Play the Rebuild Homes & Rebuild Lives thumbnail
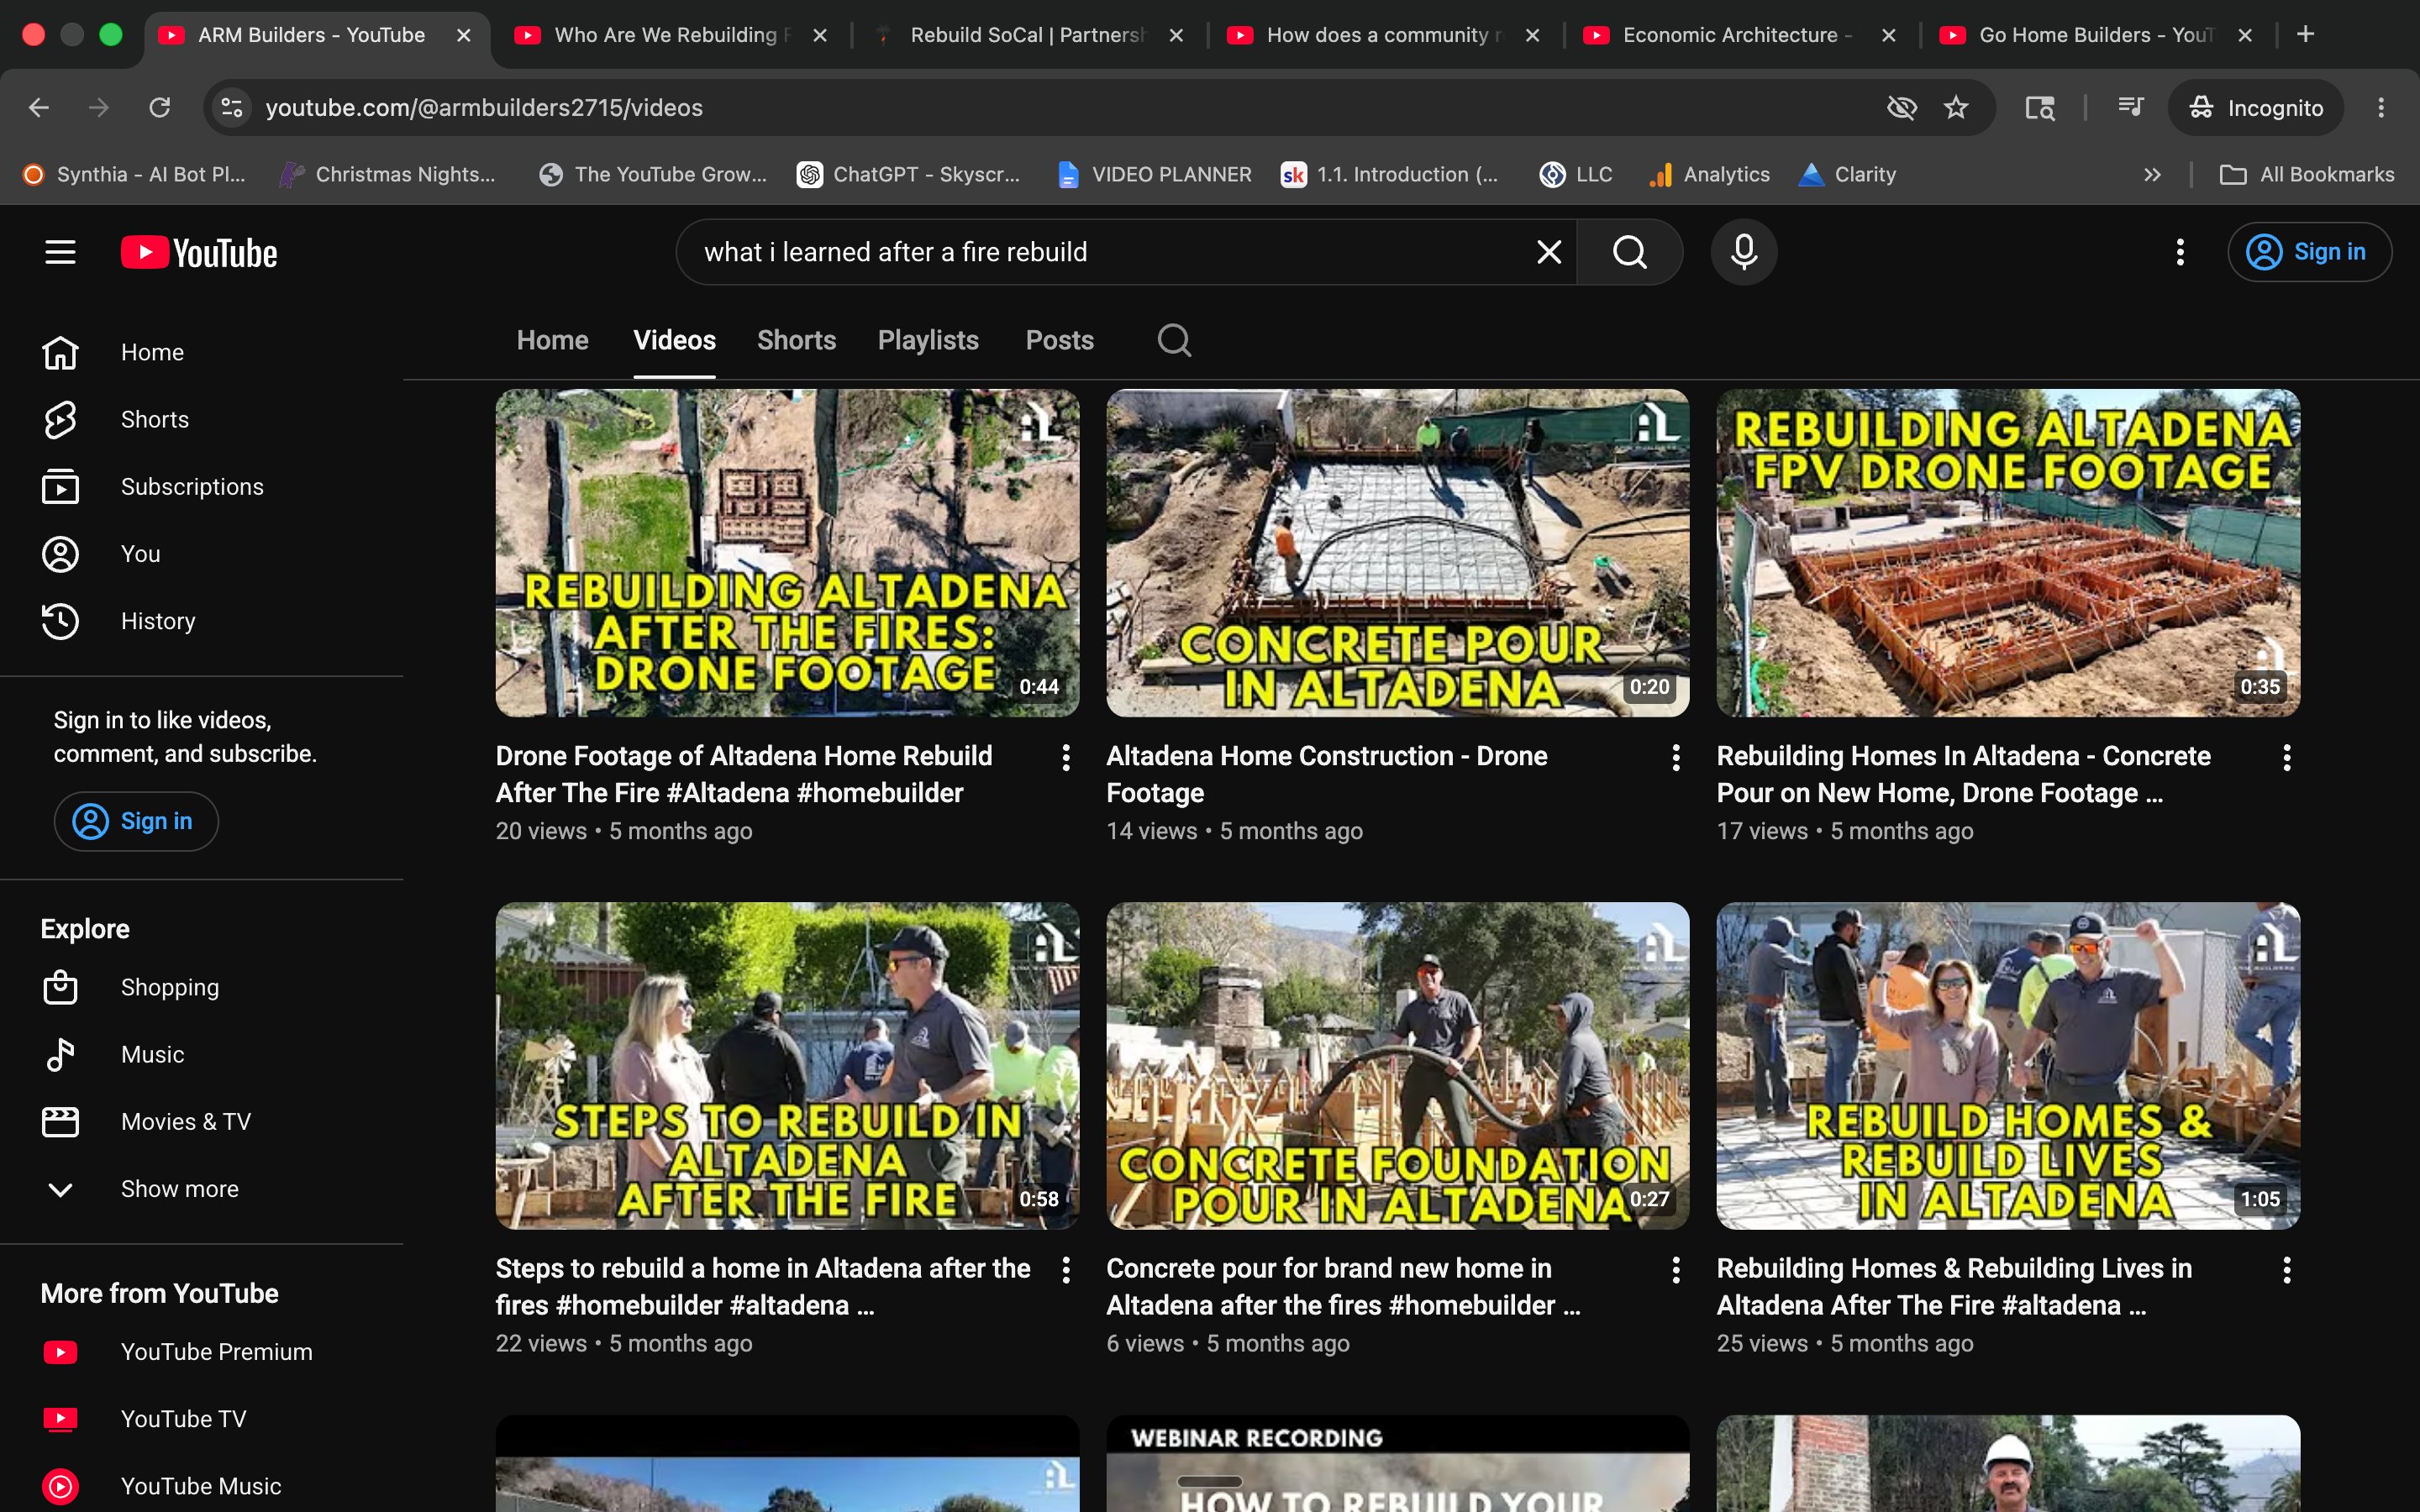The width and height of the screenshot is (2420, 1512). tap(2008, 1066)
